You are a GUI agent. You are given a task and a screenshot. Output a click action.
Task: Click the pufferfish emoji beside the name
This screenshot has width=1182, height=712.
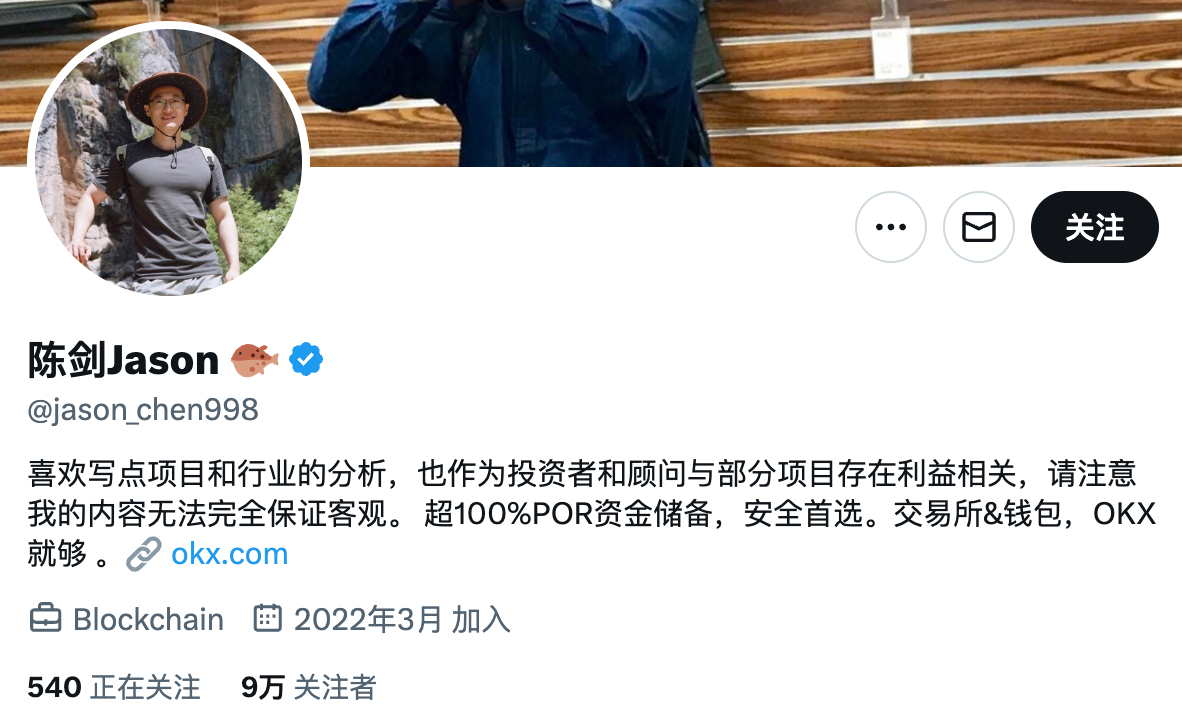(x=254, y=359)
